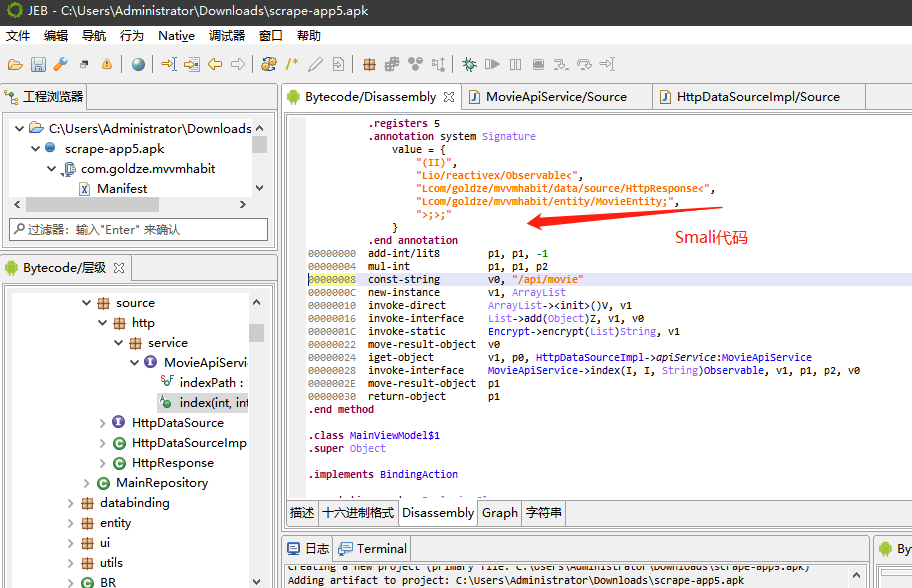The image size is (912, 588).
Task: Open the 编辑 menu
Action: [56, 35]
